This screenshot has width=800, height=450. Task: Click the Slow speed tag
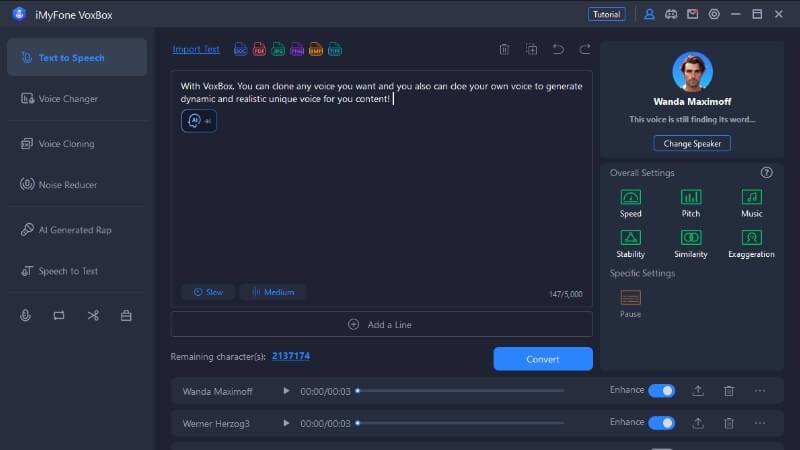pos(208,292)
